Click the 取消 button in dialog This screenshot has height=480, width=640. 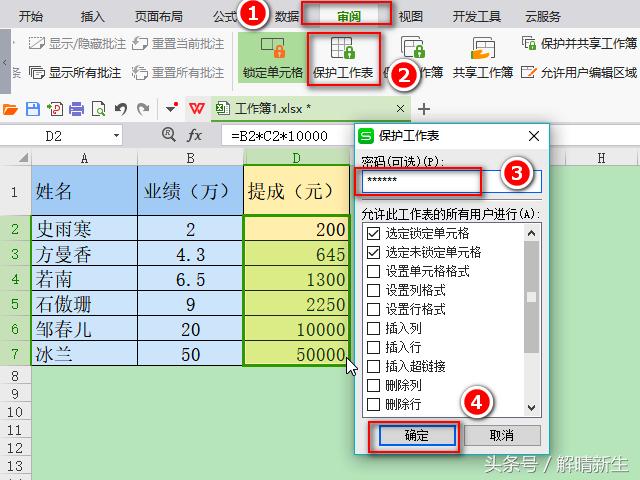(x=502, y=436)
